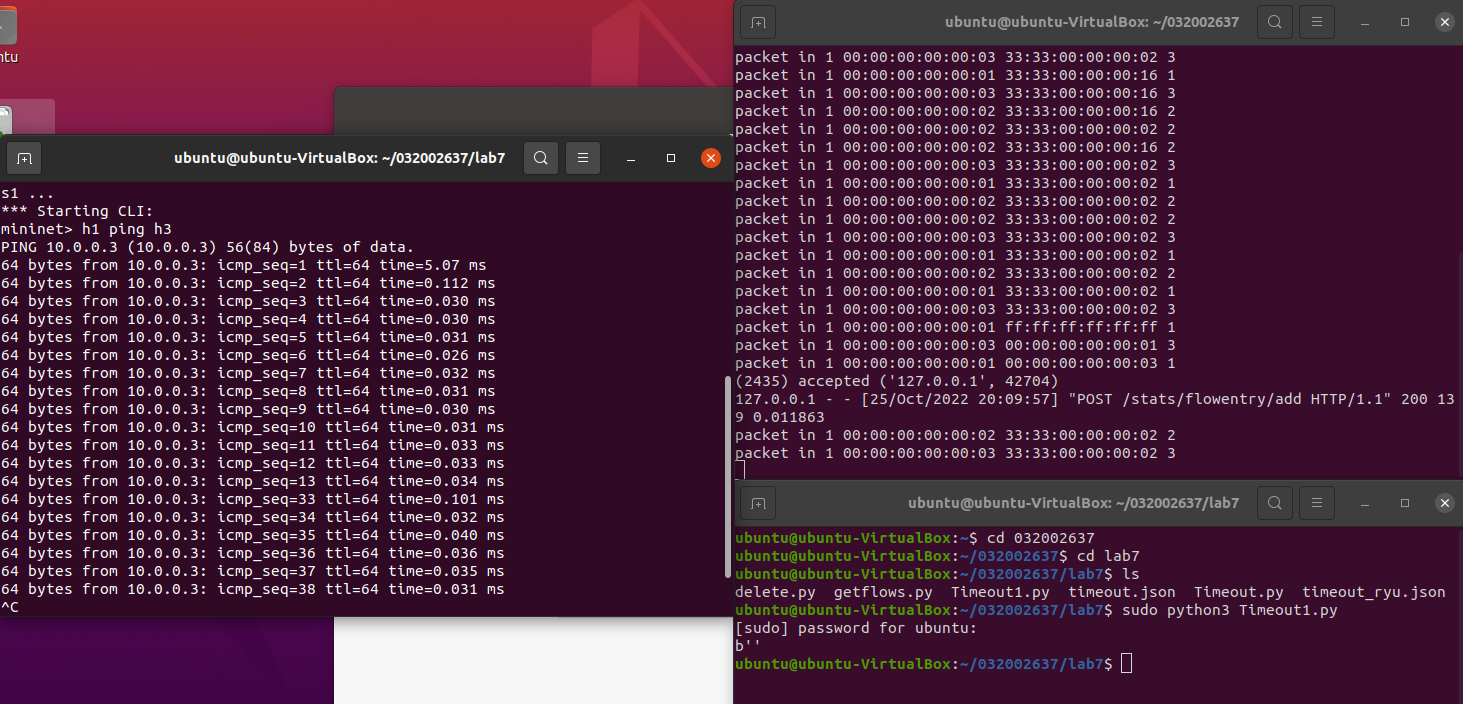This screenshot has width=1463, height=704.
Task: Open new tab in bottom-right lab7 terminal
Action: 758,502
